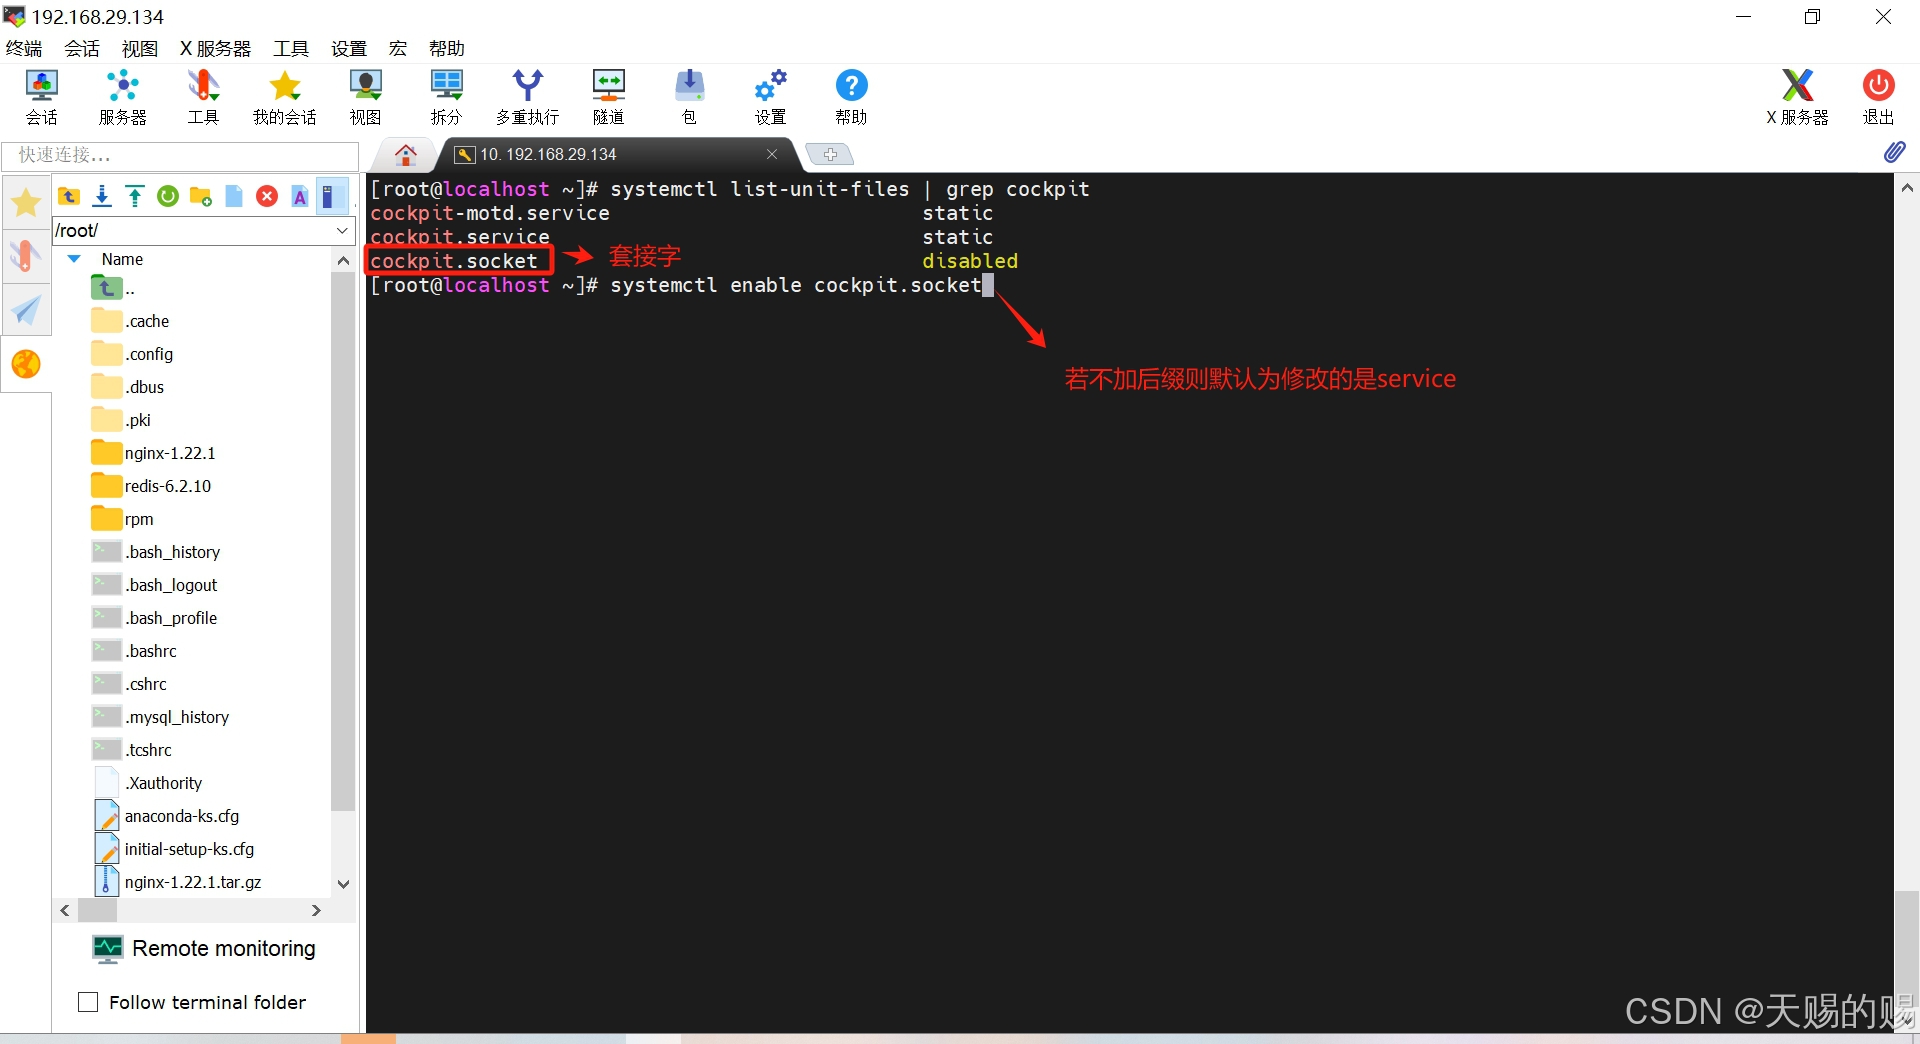This screenshot has width=1920, height=1044.
Task: Enable the Follow terminal folder checkbox
Action: point(88,1002)
